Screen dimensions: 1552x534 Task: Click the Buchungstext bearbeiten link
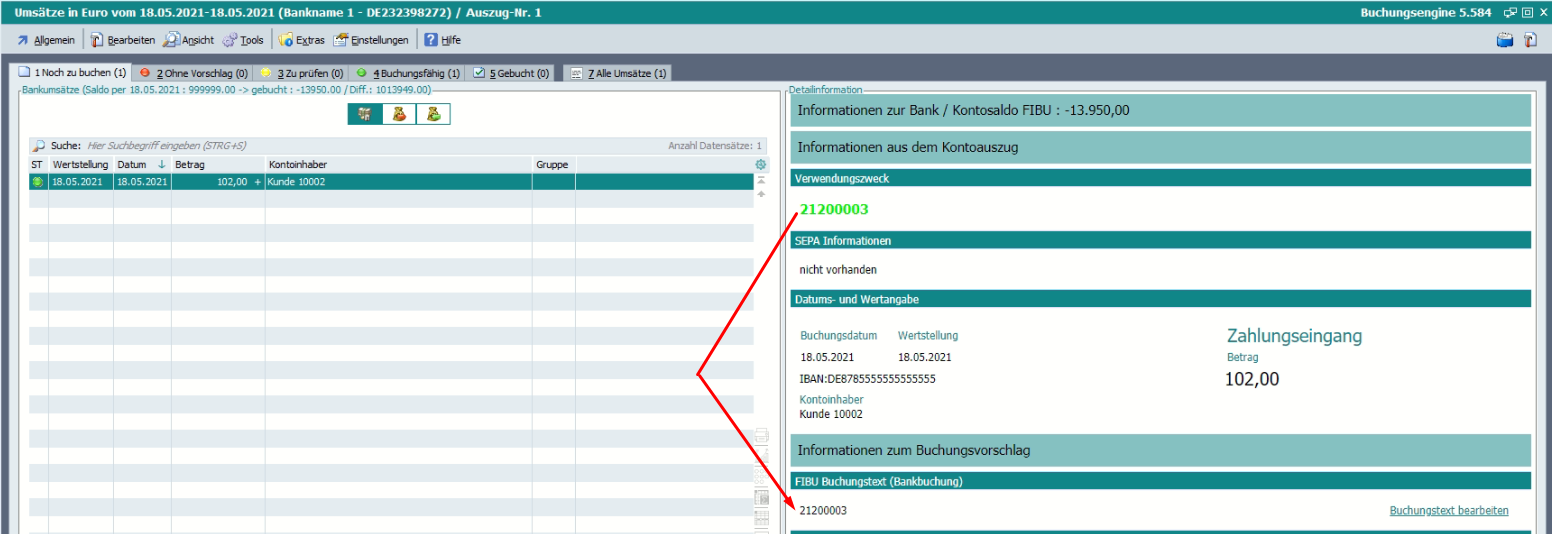point(1449,511)
